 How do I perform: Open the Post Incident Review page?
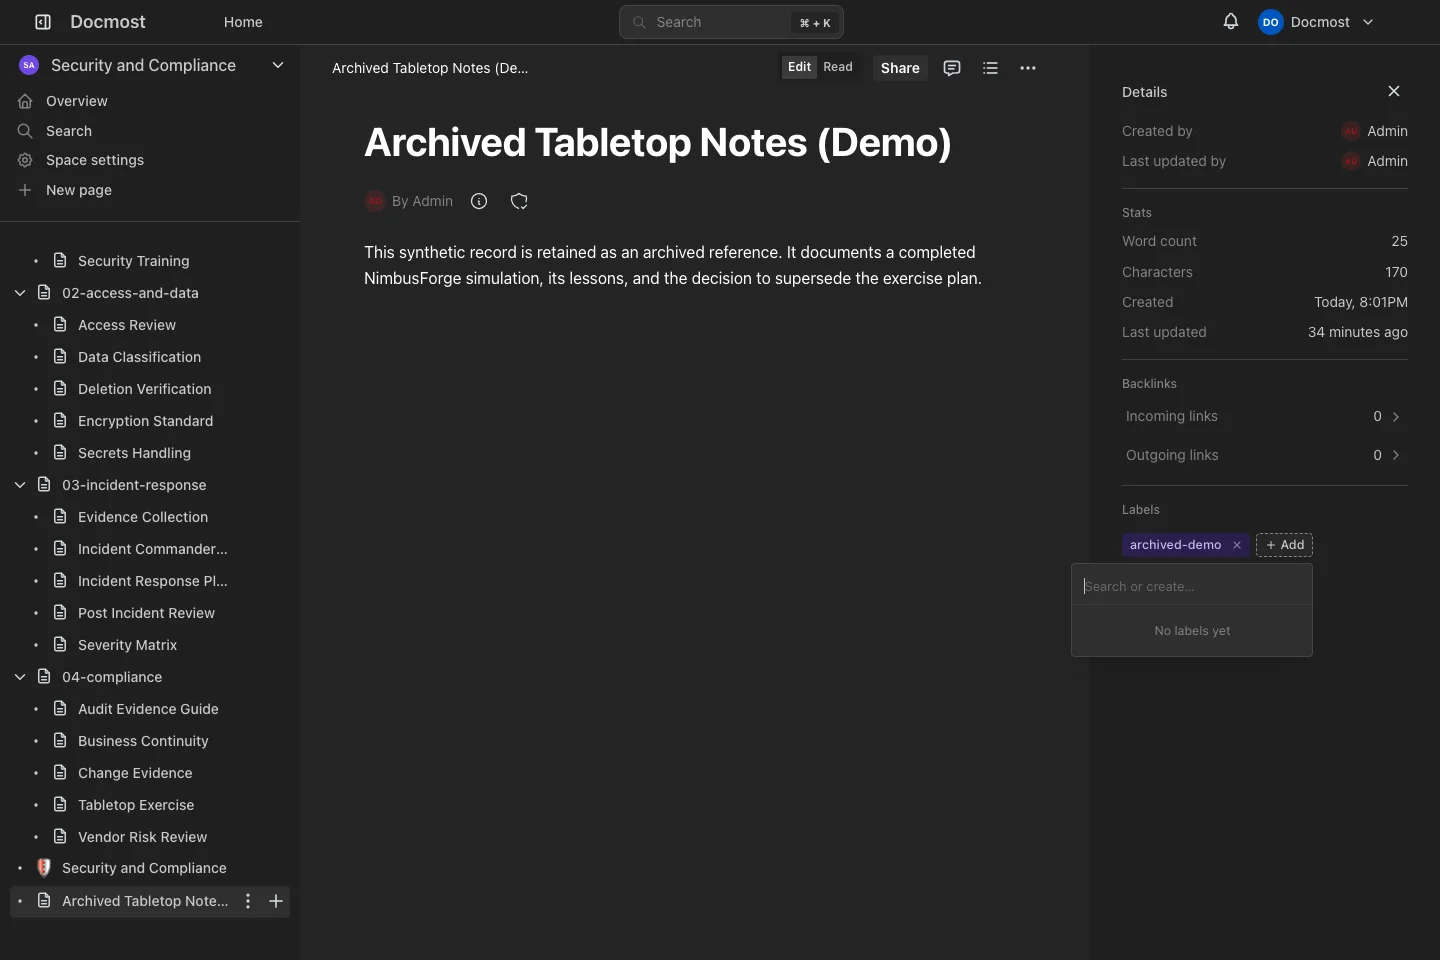[x=146, y=613]
